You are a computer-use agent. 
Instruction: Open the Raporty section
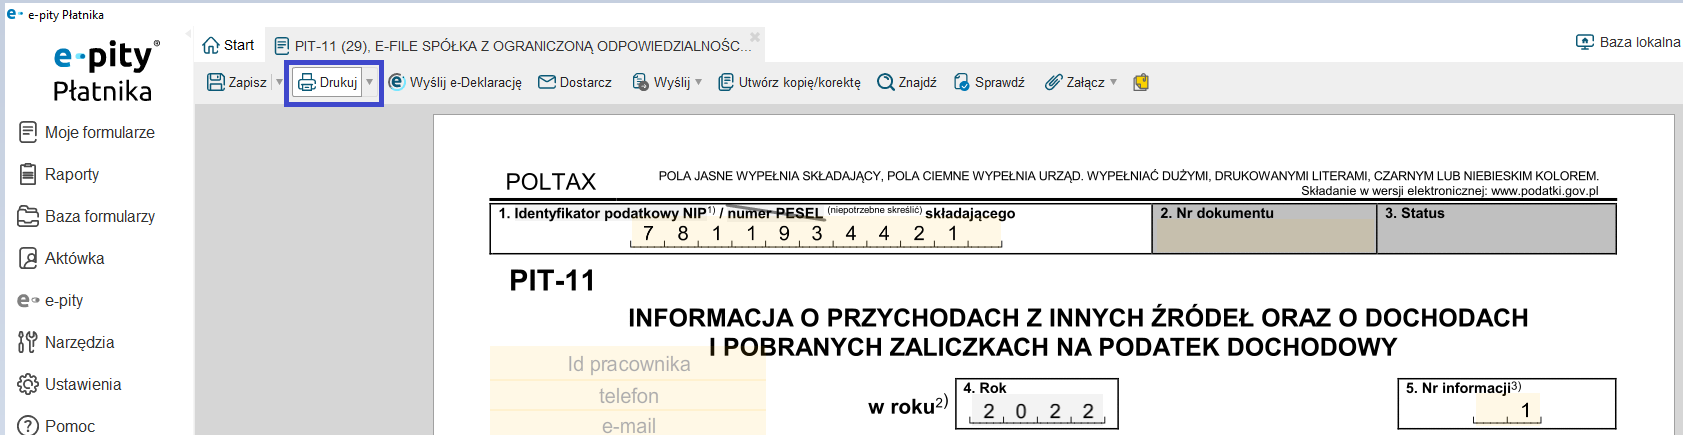[59, 174]
